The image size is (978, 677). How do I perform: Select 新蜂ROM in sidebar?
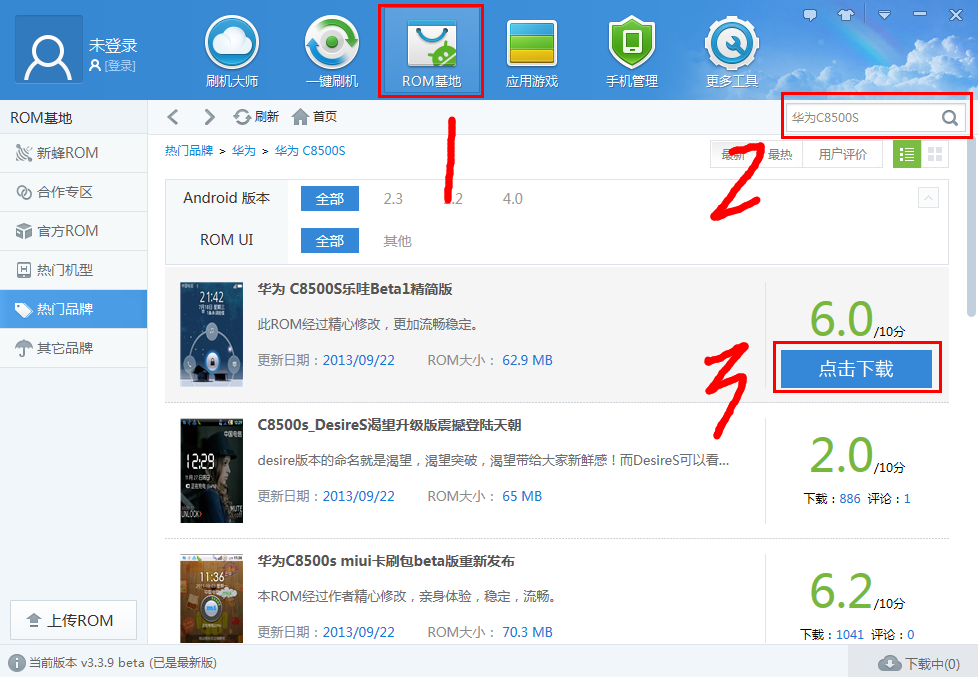(x=74, y=153)
